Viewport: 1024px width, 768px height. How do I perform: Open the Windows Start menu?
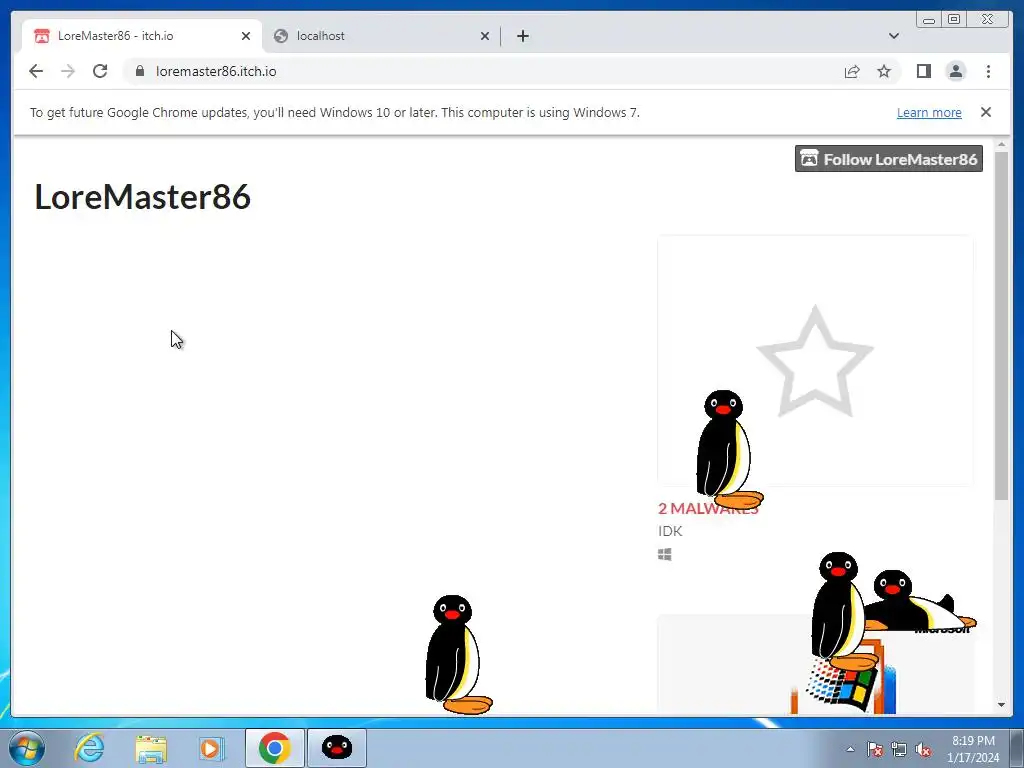point(27,748)
